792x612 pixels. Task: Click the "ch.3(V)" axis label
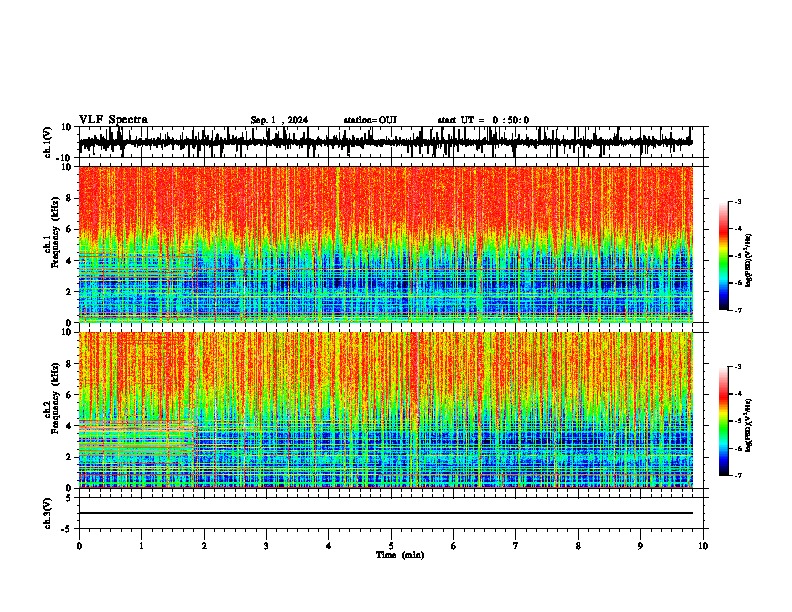pyautogui.click(x=48, y=513)
